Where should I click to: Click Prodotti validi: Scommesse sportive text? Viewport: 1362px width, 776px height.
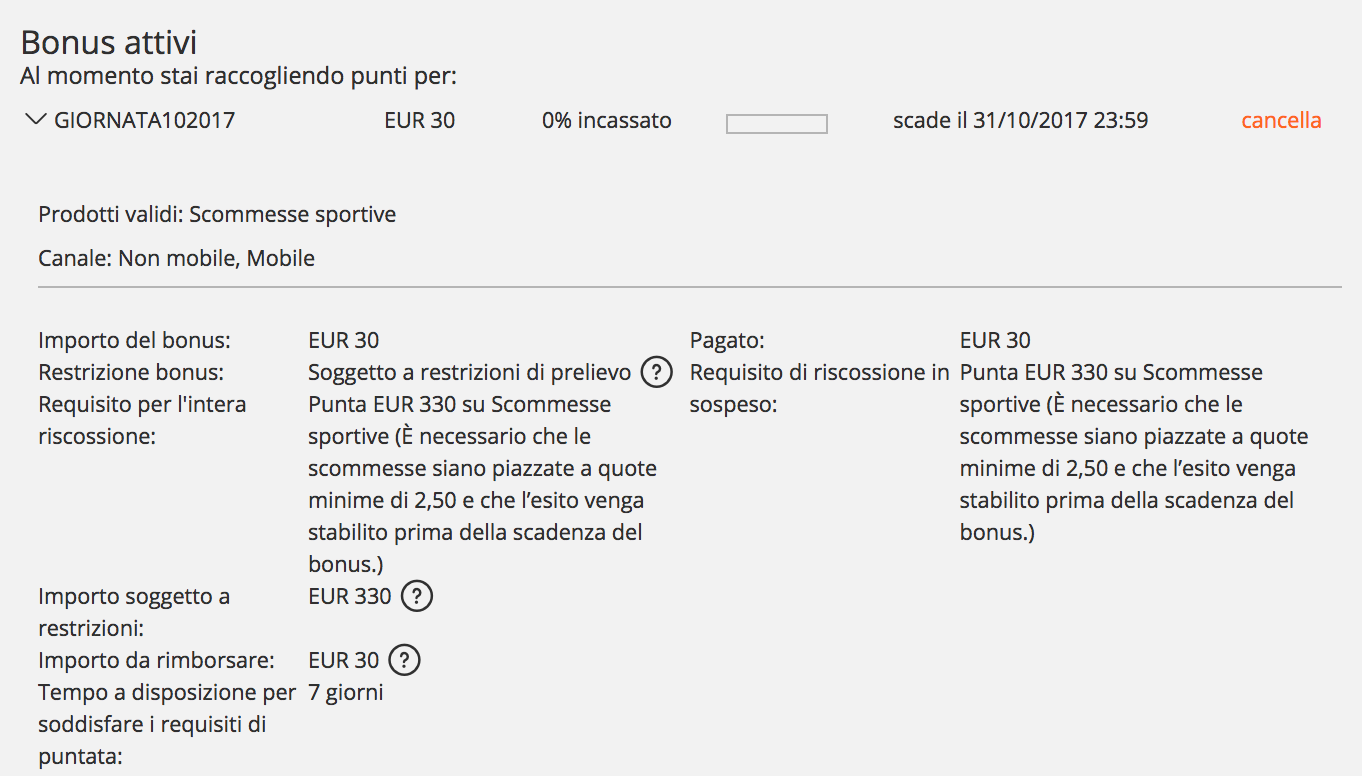tap(217, 215)
